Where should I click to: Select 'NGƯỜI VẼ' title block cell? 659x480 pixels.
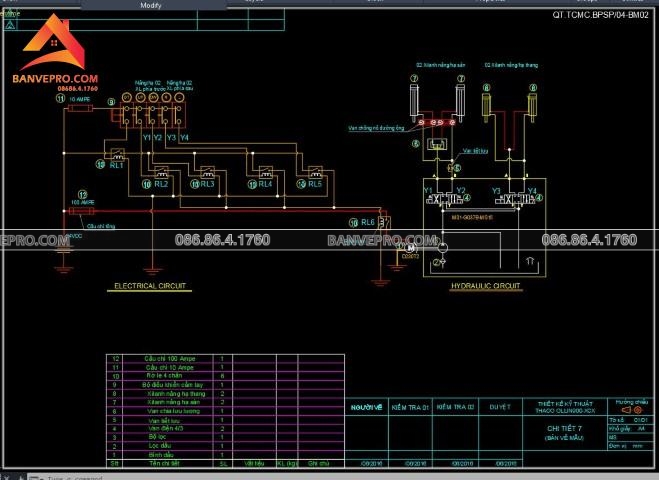coord(366,407)
